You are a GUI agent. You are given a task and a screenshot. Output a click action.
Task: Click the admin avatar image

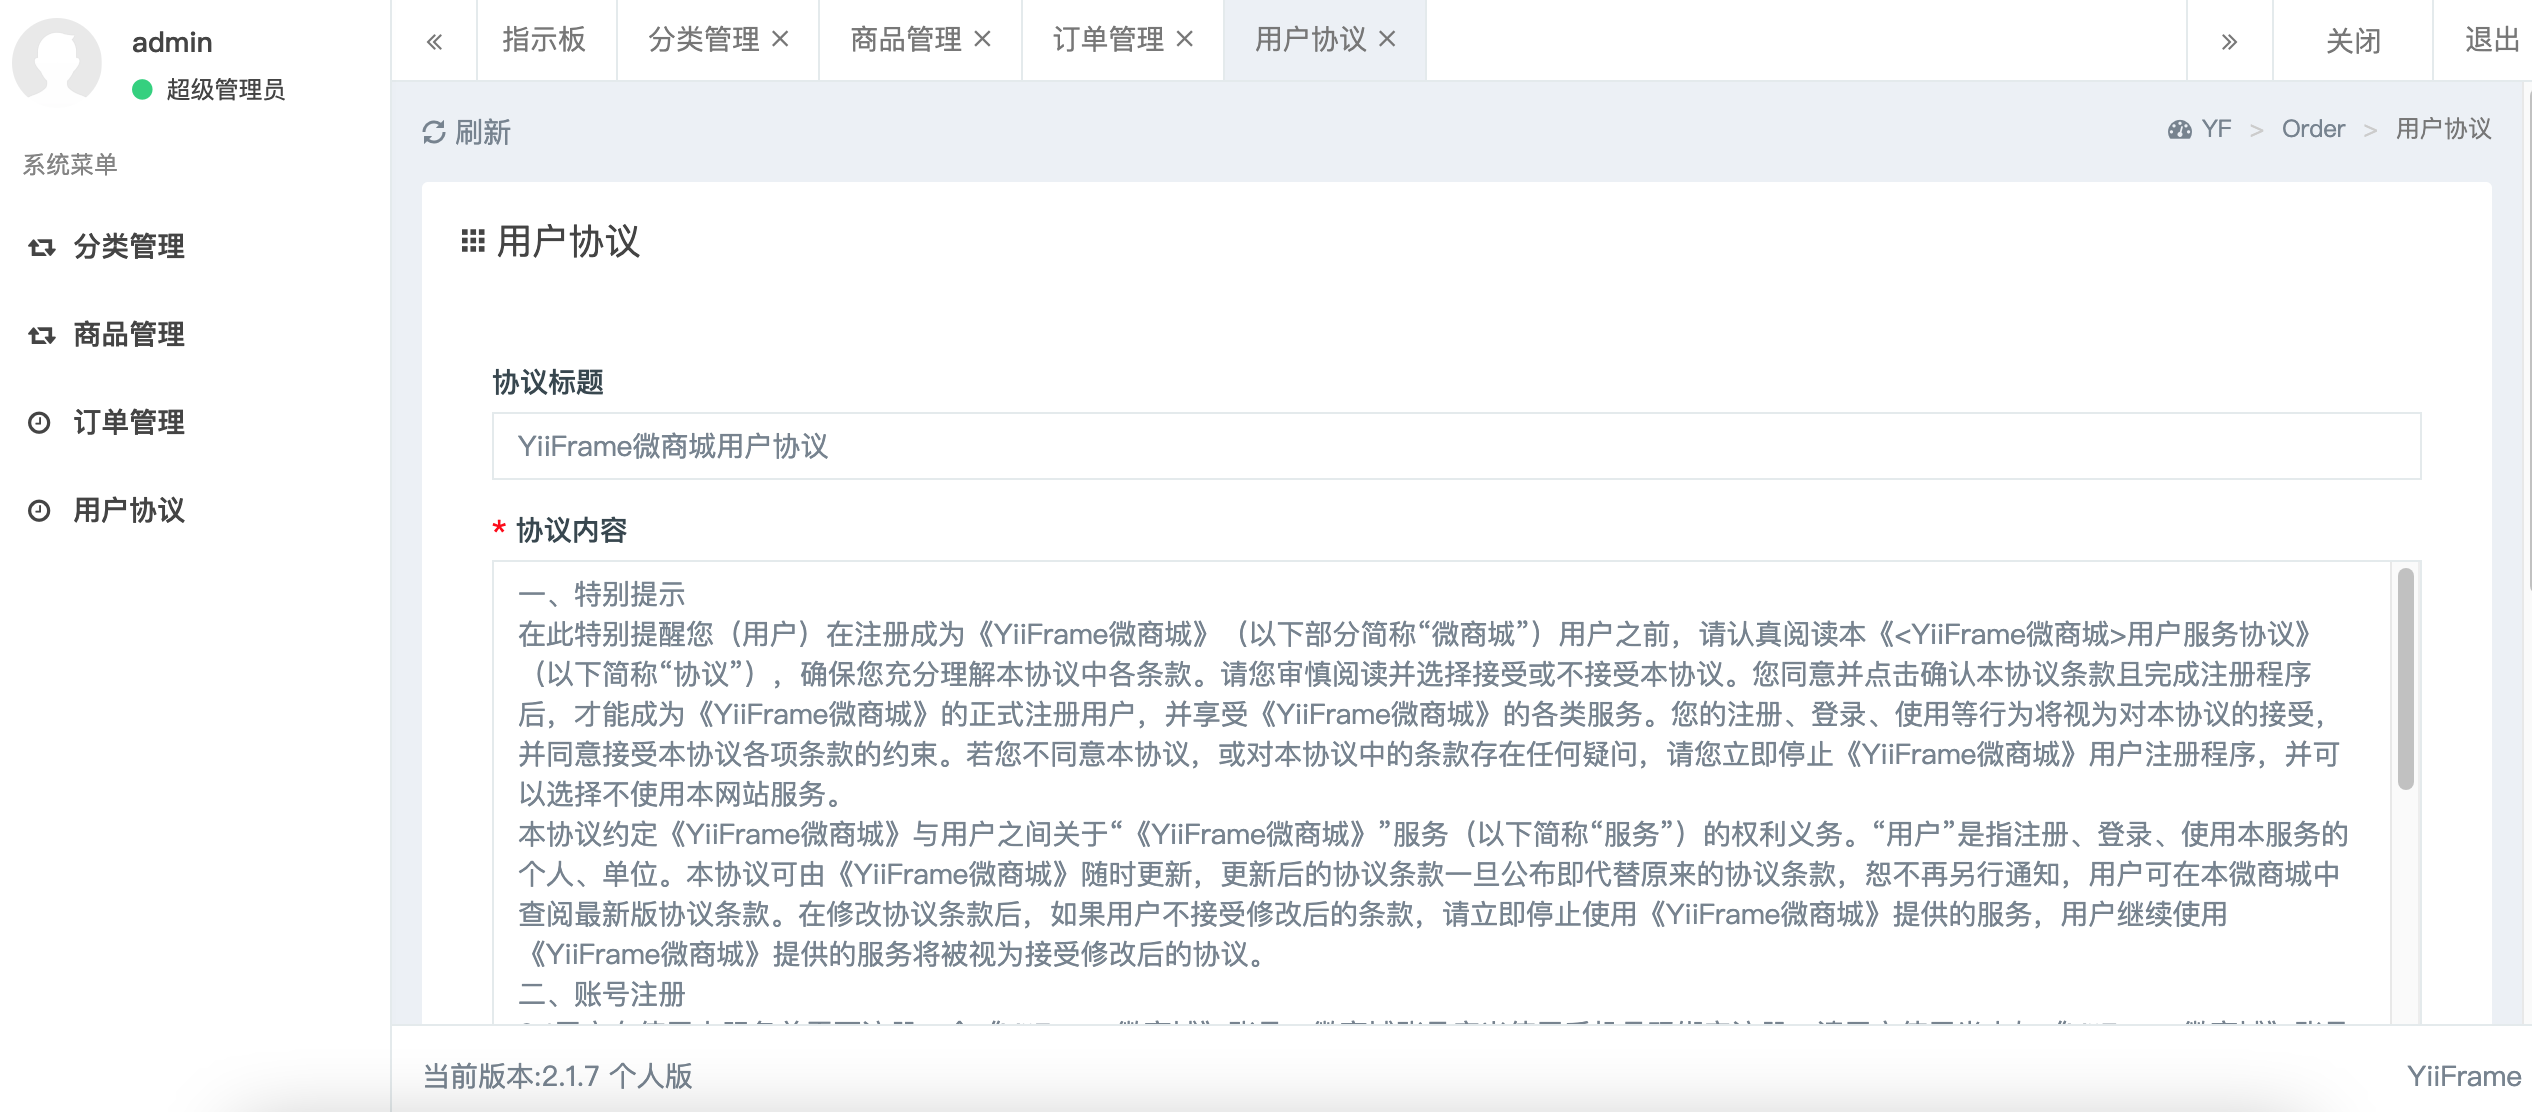click(57, 62)
